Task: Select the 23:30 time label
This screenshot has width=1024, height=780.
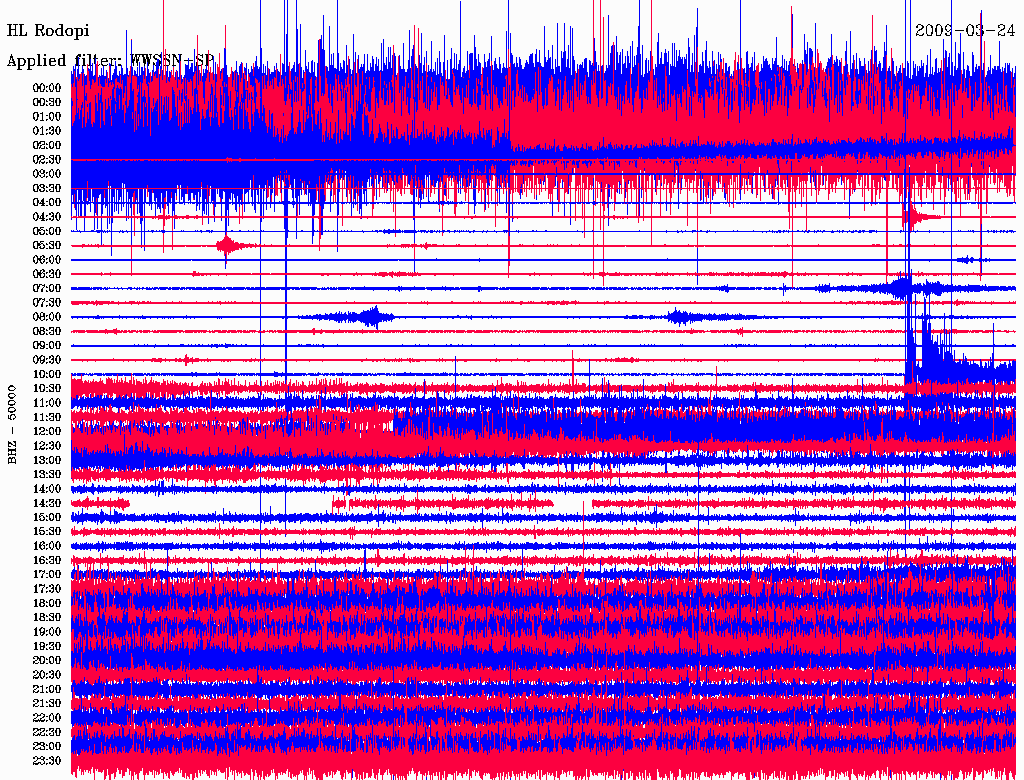Action: [x=47, y=760]
